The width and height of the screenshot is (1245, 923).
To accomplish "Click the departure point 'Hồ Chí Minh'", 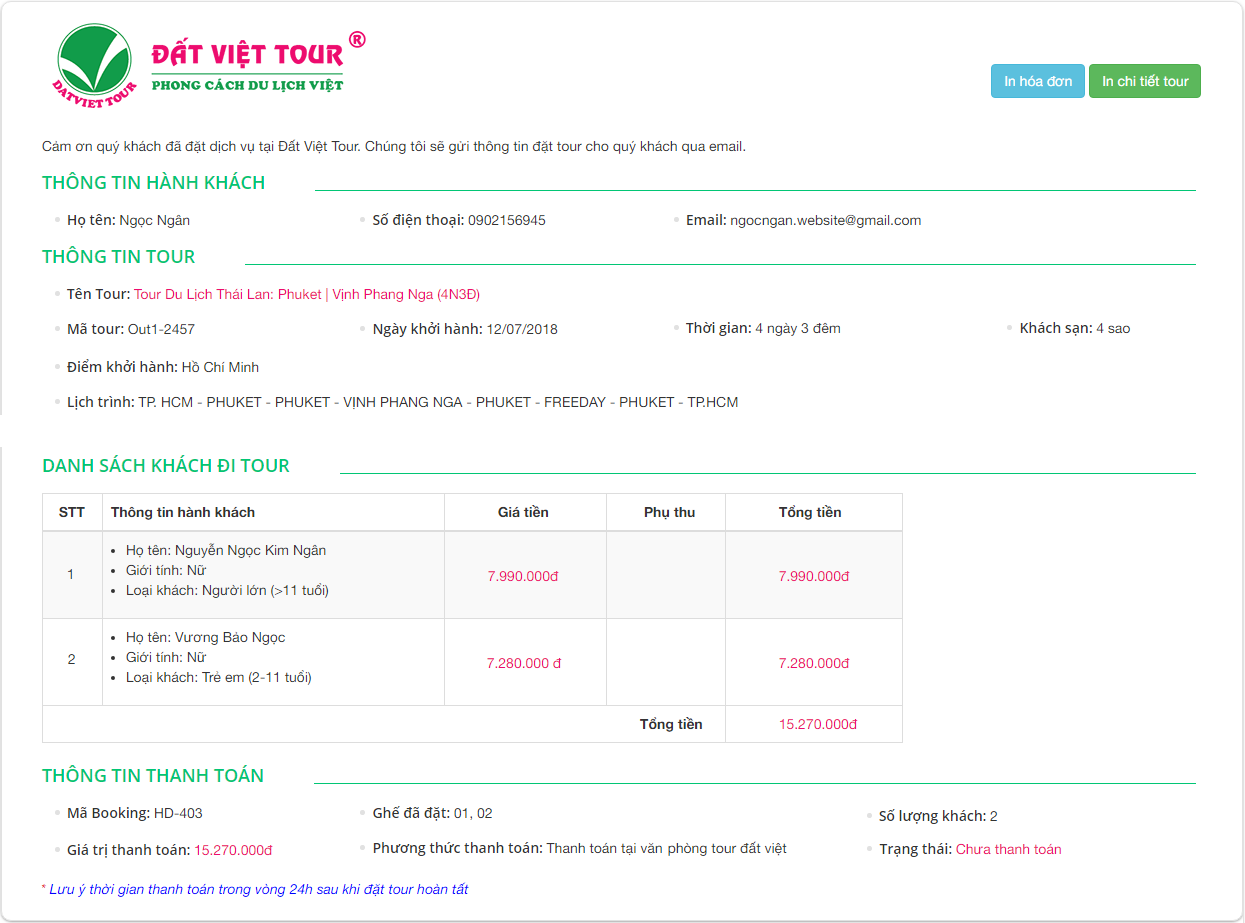I will tap(220, 367).
